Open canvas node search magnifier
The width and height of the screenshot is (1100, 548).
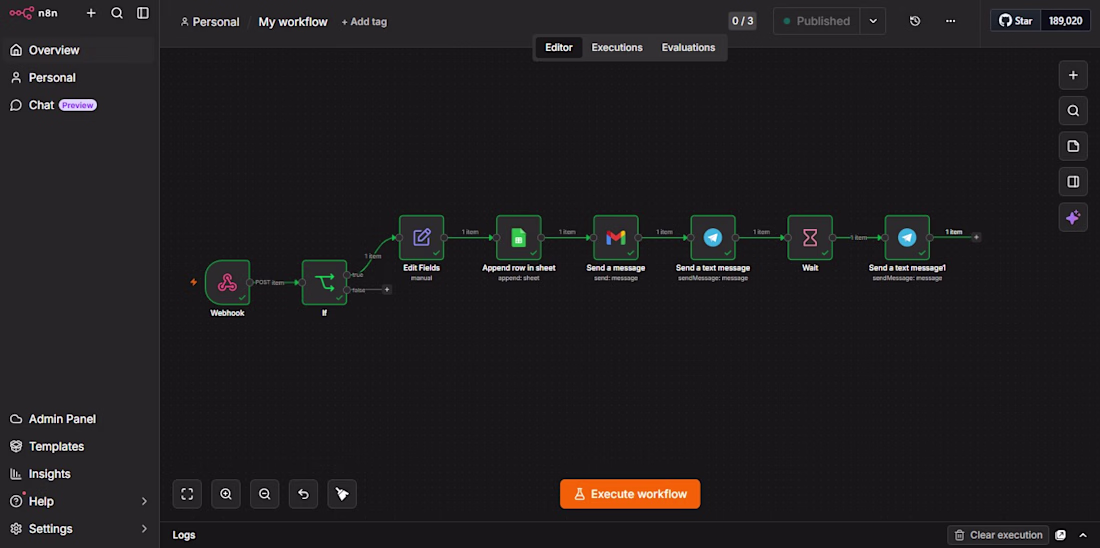pos(1073,111)
